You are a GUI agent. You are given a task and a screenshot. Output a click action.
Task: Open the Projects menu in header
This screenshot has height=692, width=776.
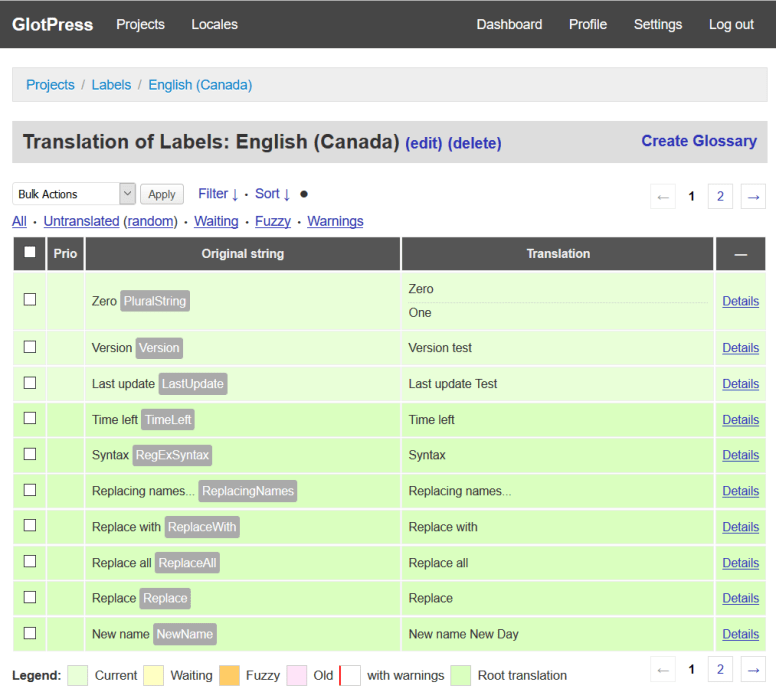coord(140,24)
